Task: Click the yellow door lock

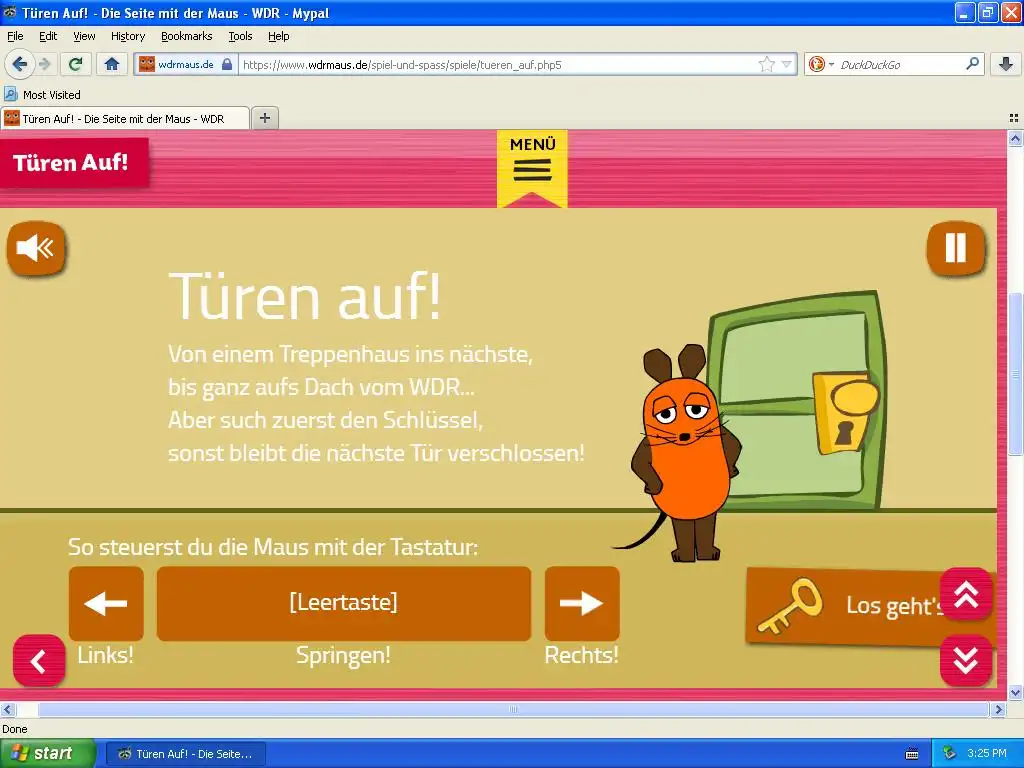Action: click(x=844, y=413)
